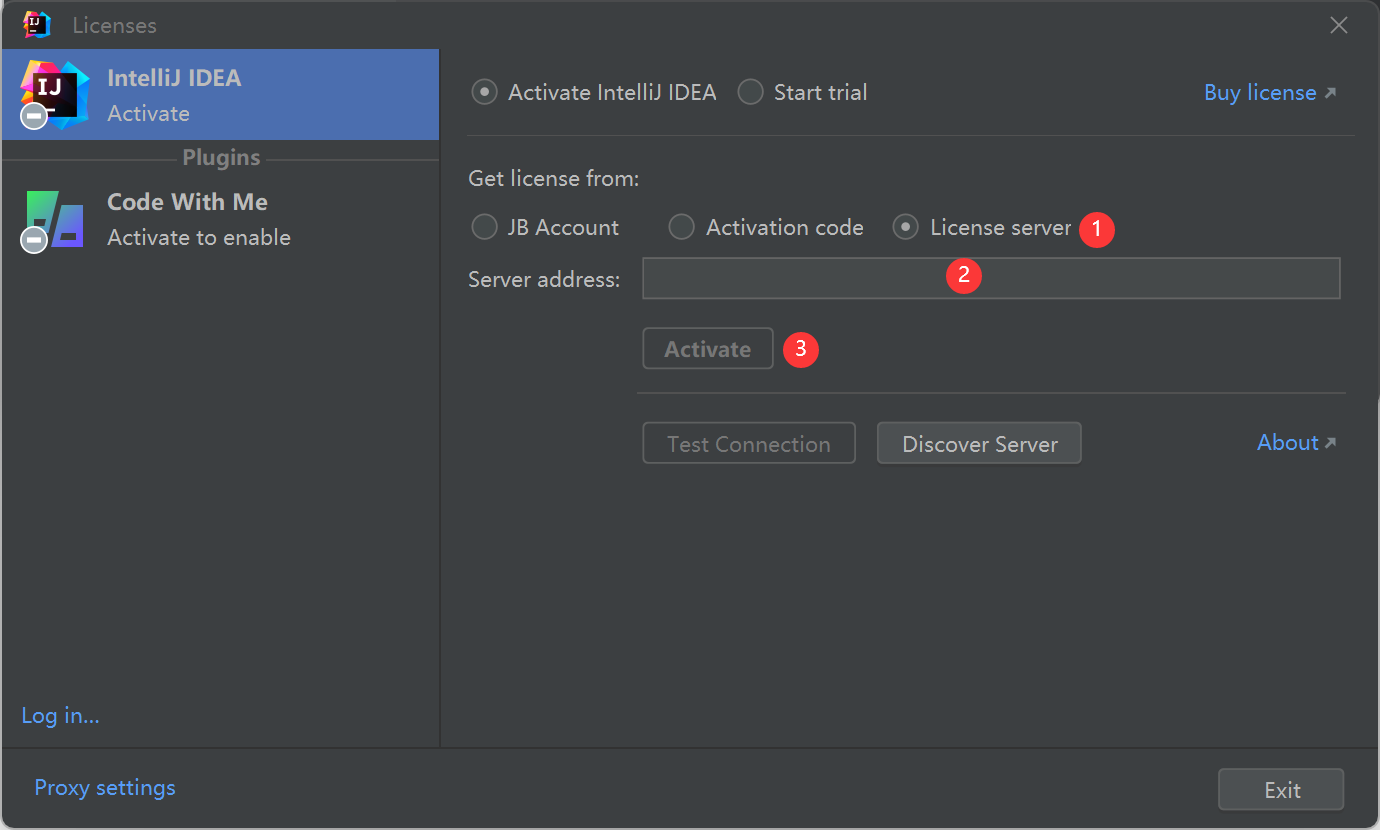The width and height of the screenshot is (1380, 830).
Task: Click the Exit button
Action: (1281, 790)
